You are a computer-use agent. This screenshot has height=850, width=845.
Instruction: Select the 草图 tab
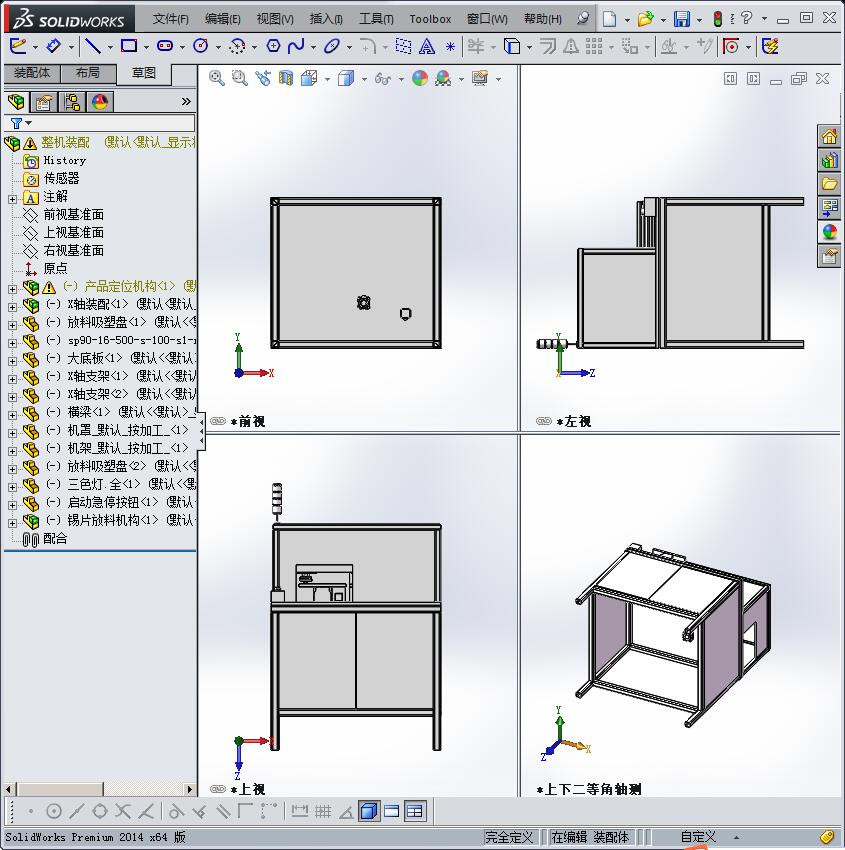pos(144,74)
